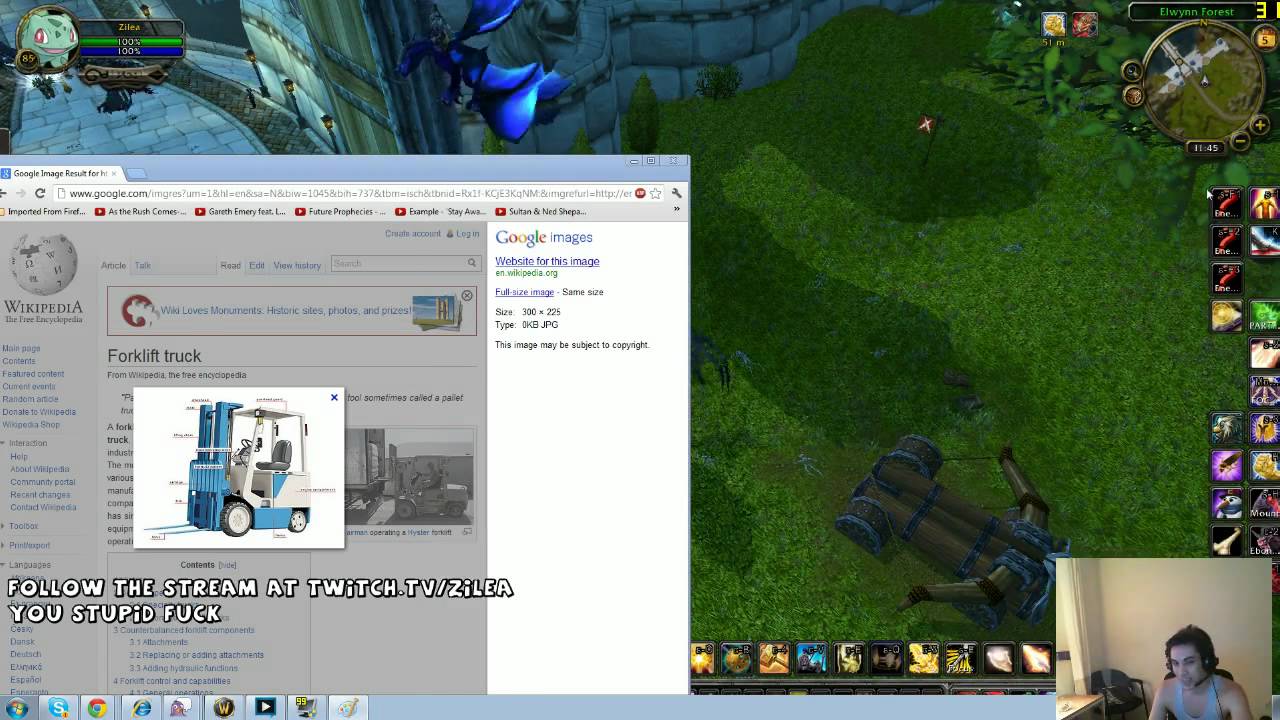This screenshot has width=1280, height=720.
Task: Cast the dark ability bound to s-Q
Action: pos(886,658)
